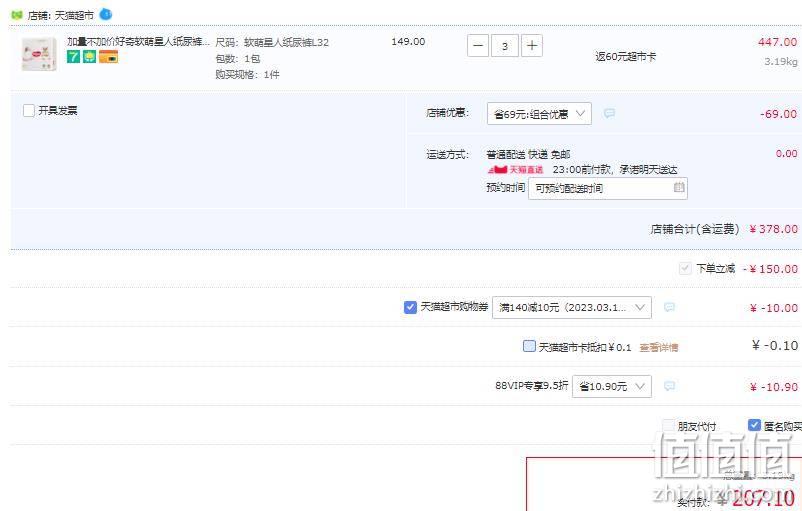
Task: Click the orange card badge icon
Action: [108, 56]
